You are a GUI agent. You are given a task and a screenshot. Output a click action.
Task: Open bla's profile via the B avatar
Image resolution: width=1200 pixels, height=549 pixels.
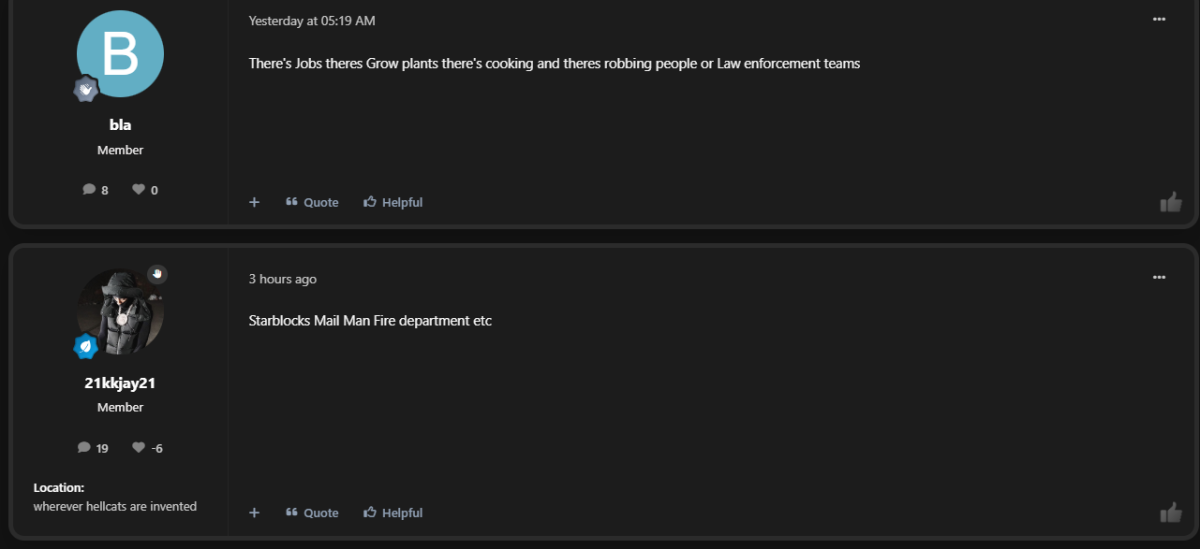(120, 54)
